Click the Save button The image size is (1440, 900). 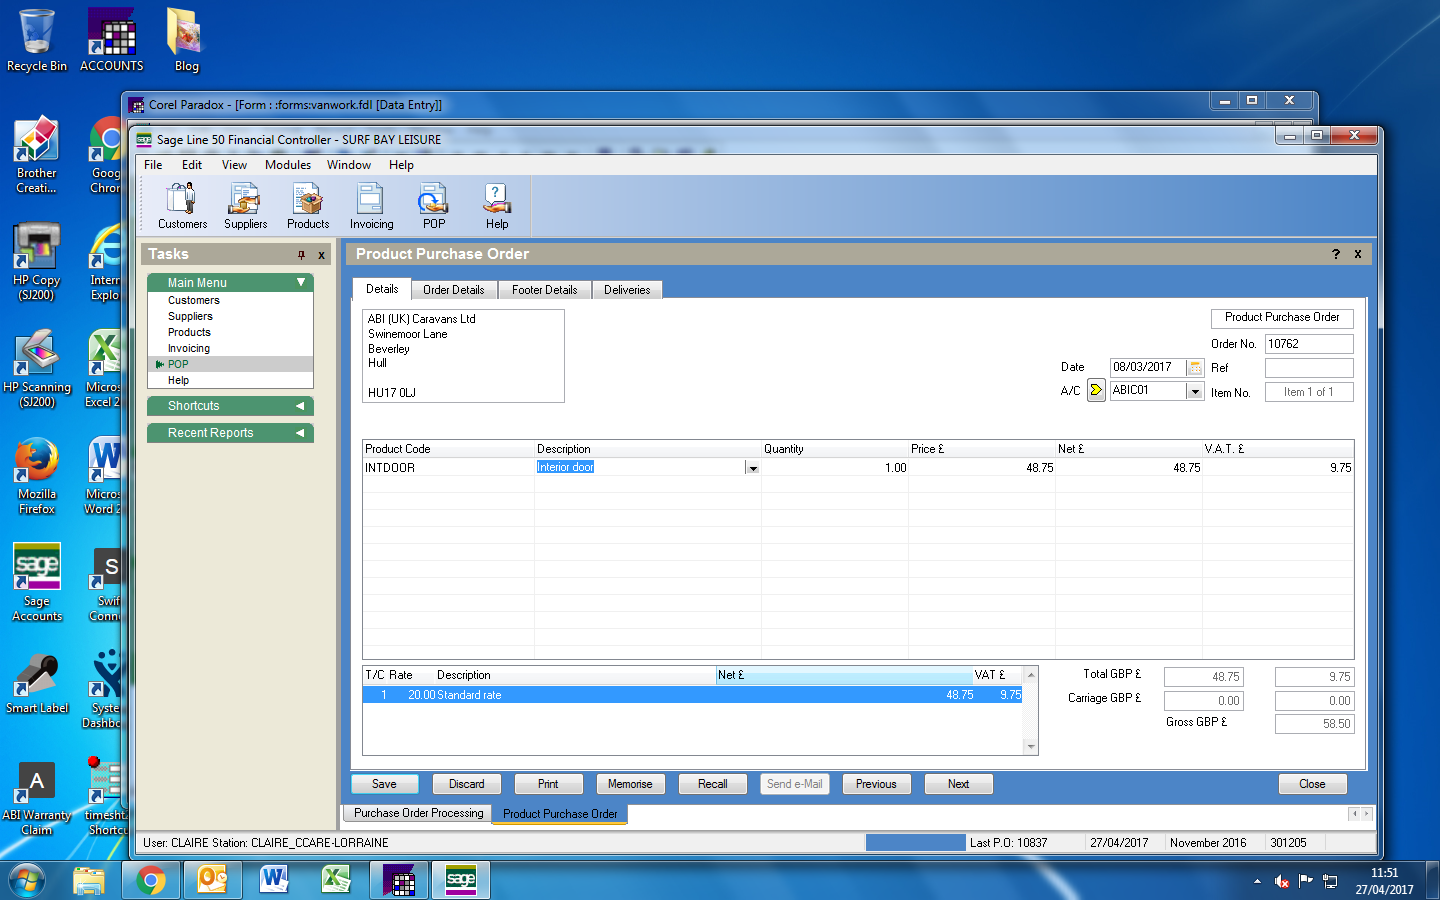coord(384,784)
